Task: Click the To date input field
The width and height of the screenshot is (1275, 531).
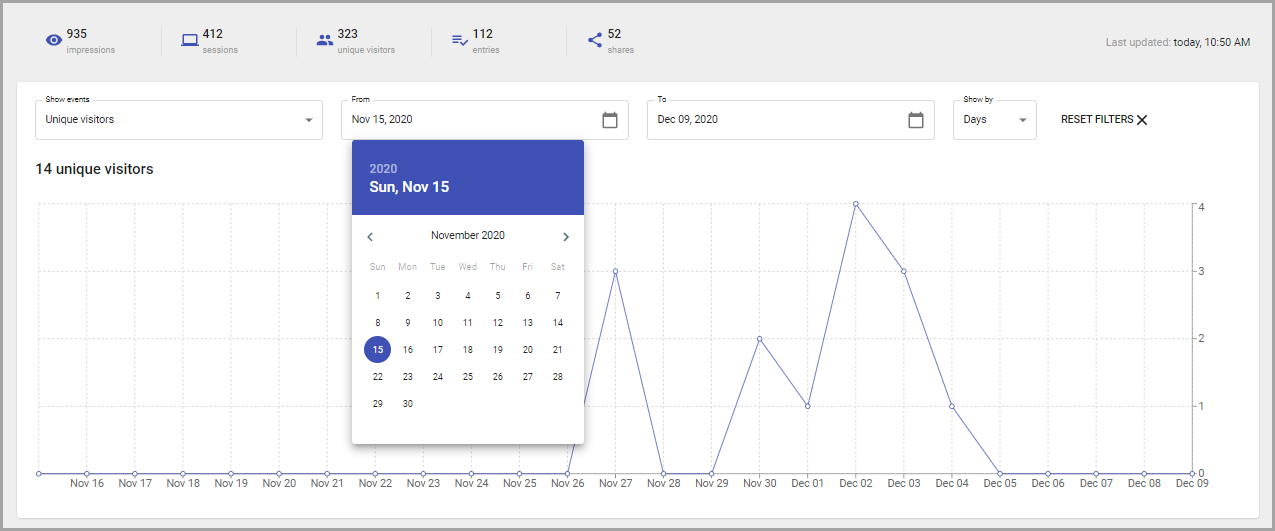Action: 791,120
